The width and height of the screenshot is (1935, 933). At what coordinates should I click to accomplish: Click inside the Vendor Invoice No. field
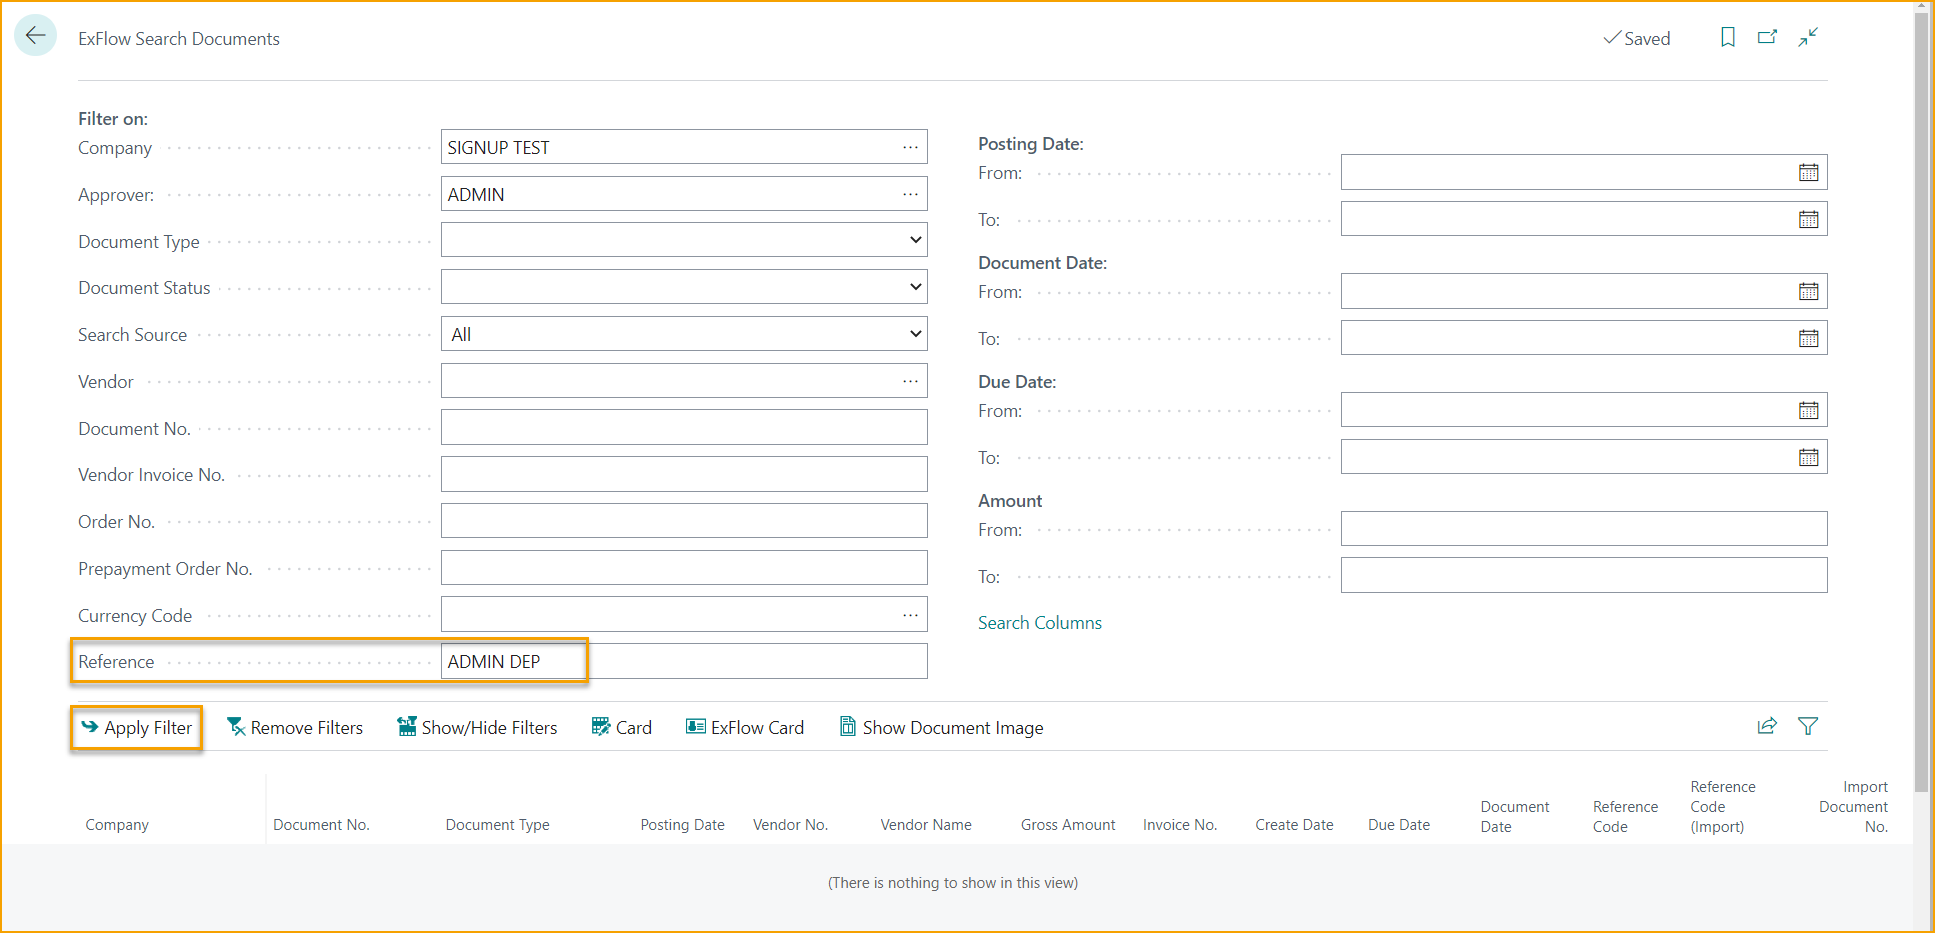click(x=683, y=473)
